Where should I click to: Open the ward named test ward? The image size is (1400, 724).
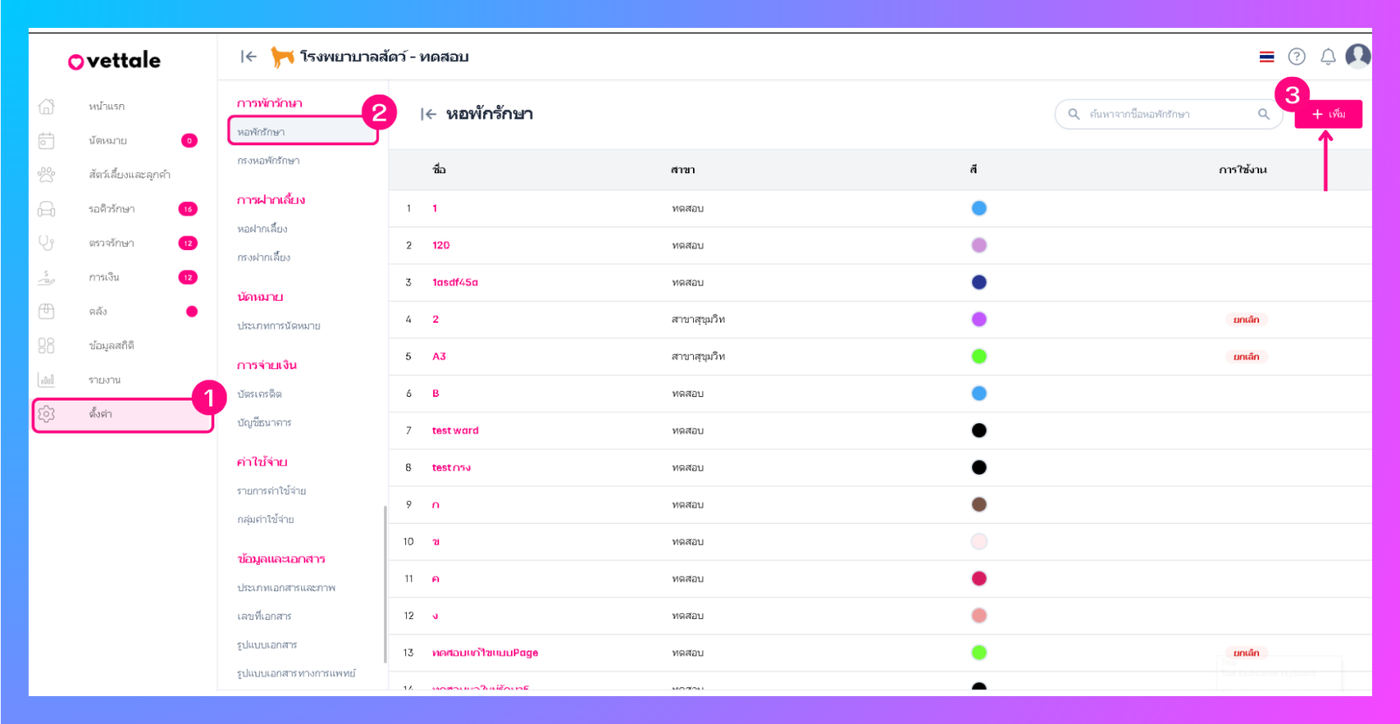(455, 431)
